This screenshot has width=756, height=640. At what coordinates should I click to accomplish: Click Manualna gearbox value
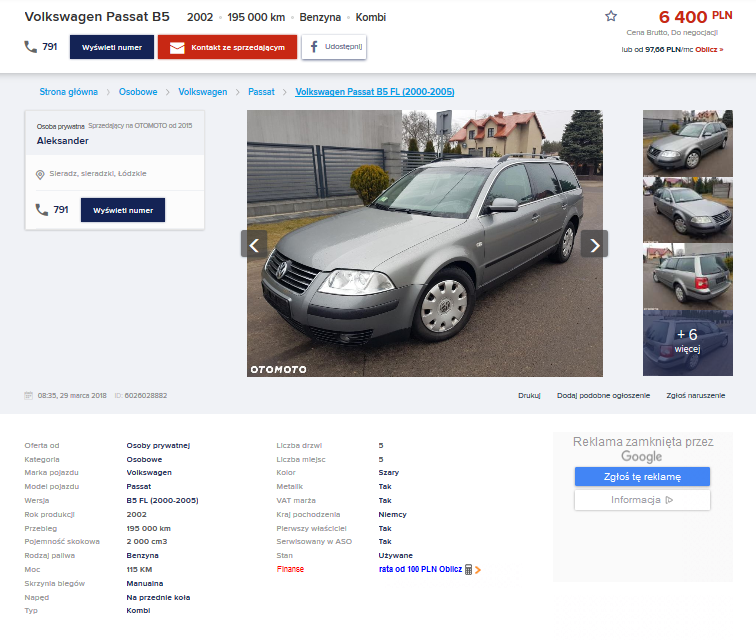145,584
